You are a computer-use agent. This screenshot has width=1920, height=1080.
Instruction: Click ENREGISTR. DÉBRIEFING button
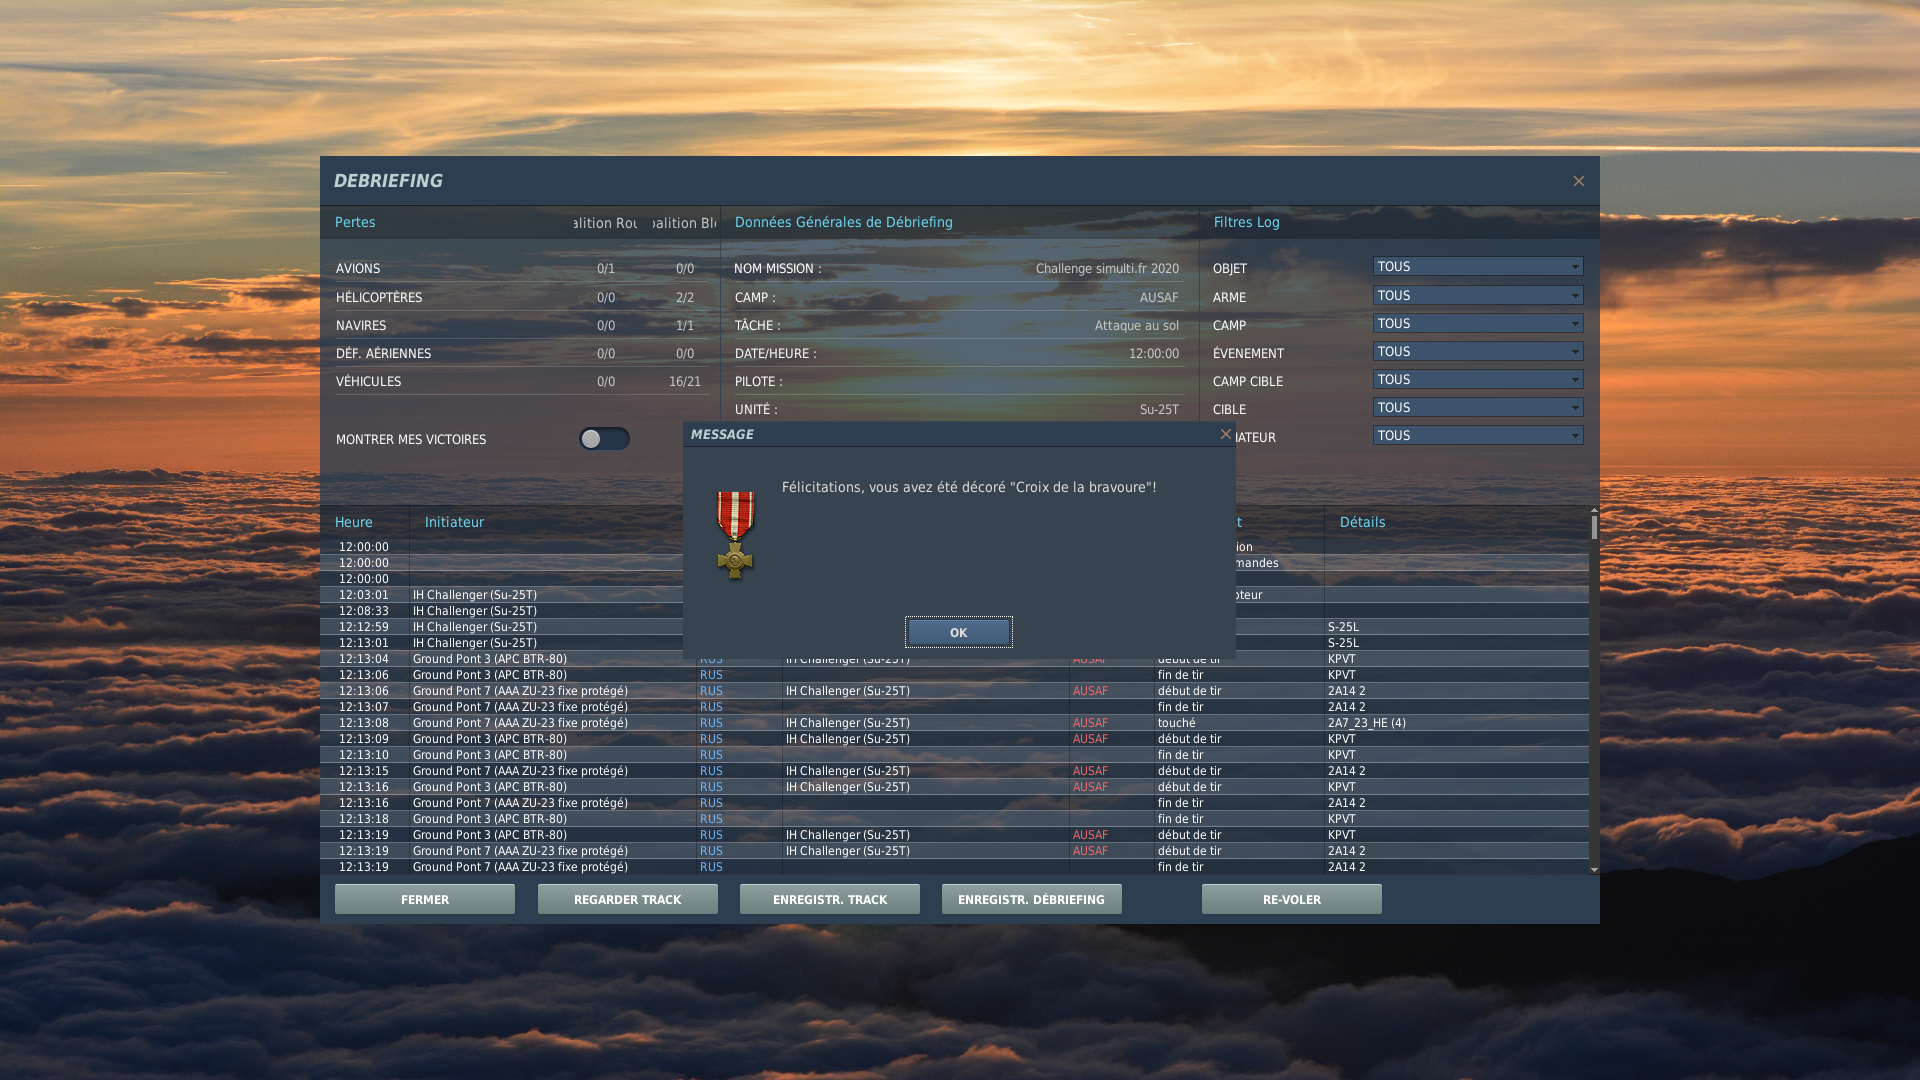pyautogui.click(x=1031, y=899)
